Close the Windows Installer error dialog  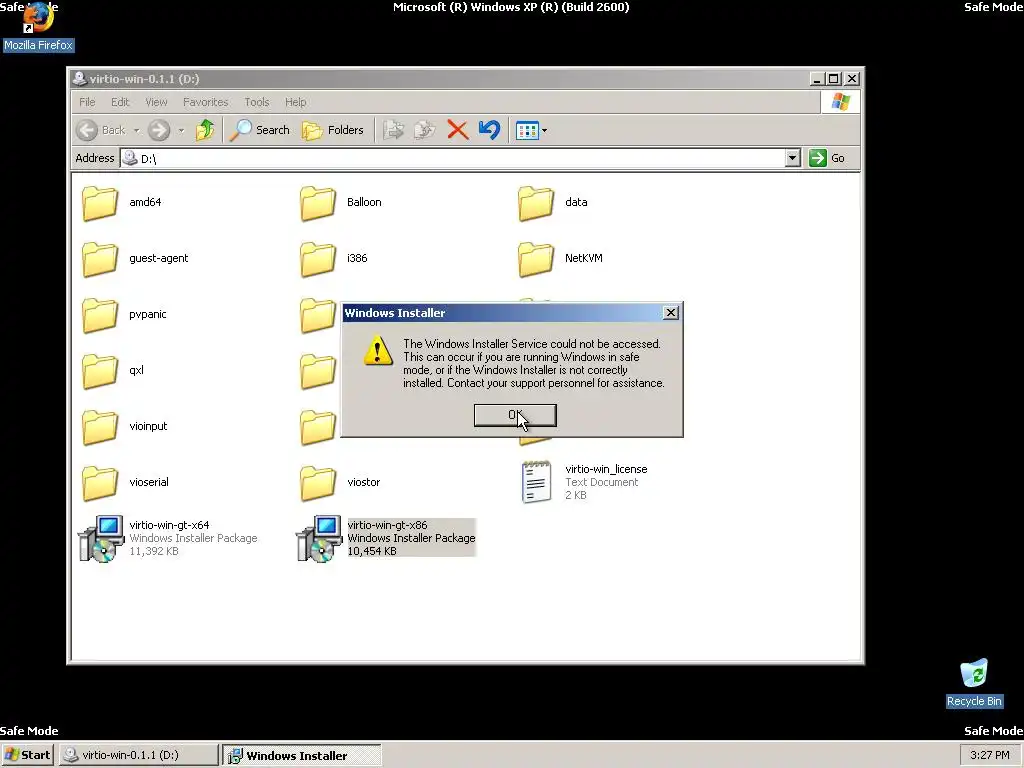click(671, 313)
